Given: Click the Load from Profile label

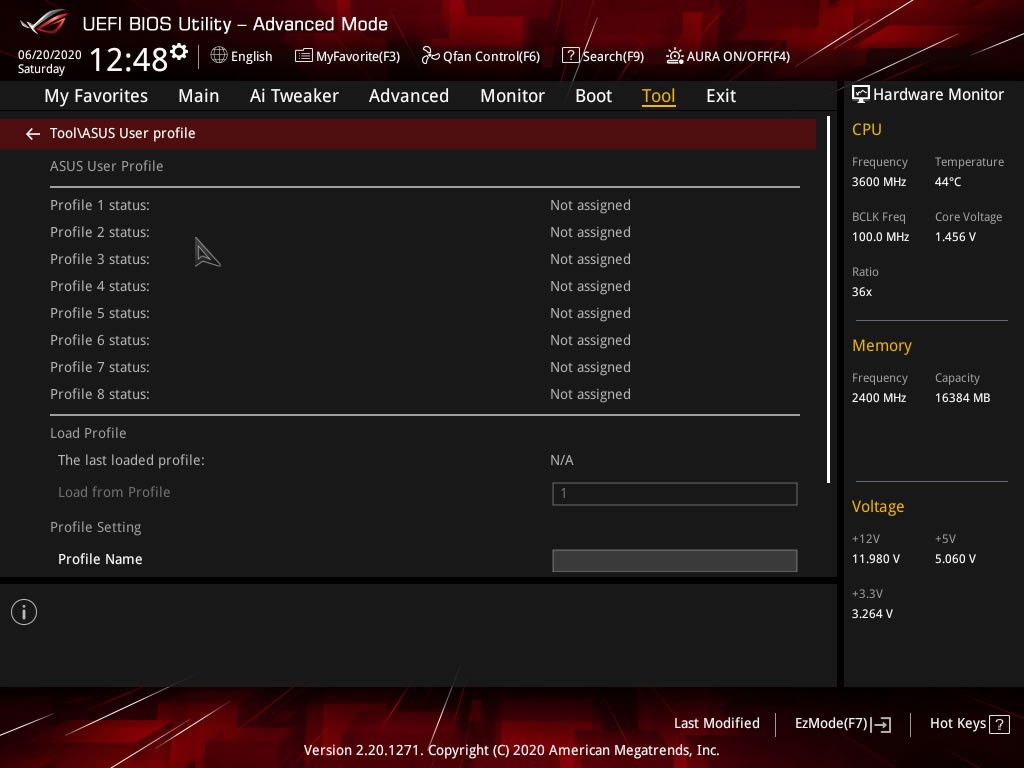Looking at the screenshot, I should click(114, 492).
